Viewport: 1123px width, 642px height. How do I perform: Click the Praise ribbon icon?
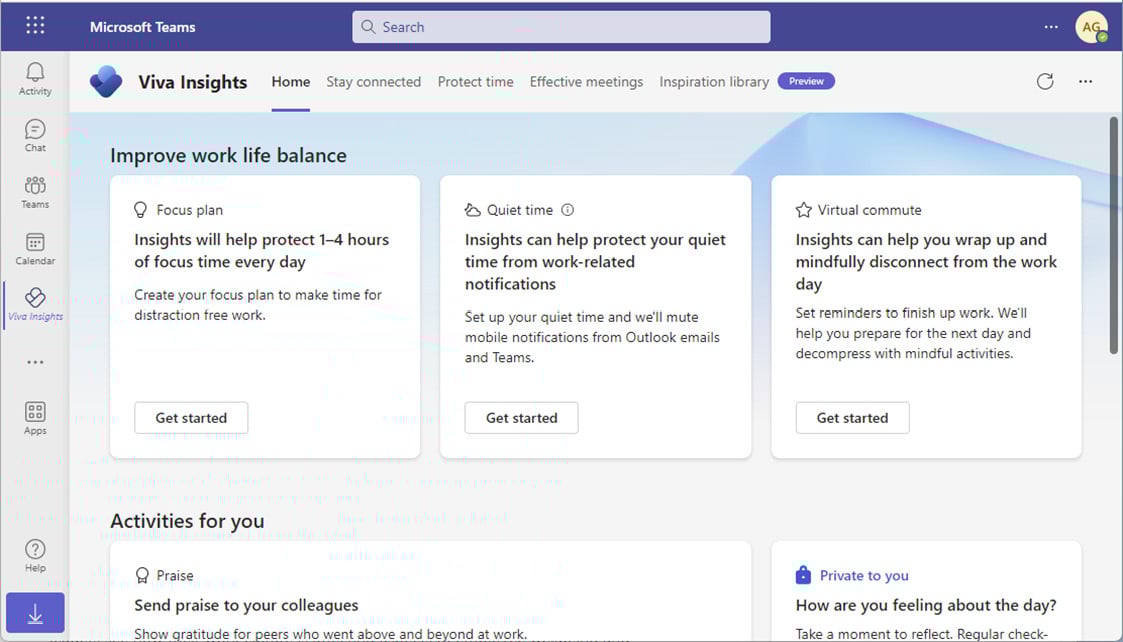[142, 575]
